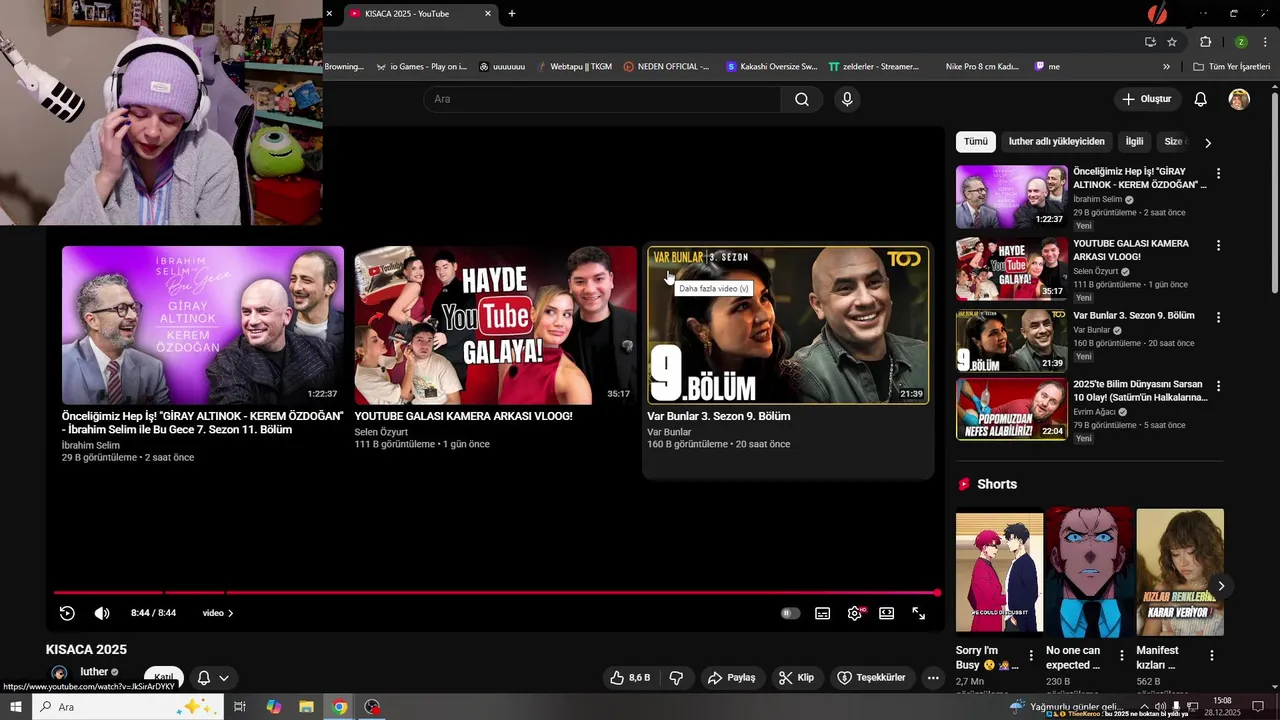1280x720 pixels.
Task: Like the video with 8,6 B likes
Action: pyautogui.click(x=630, y=677)
